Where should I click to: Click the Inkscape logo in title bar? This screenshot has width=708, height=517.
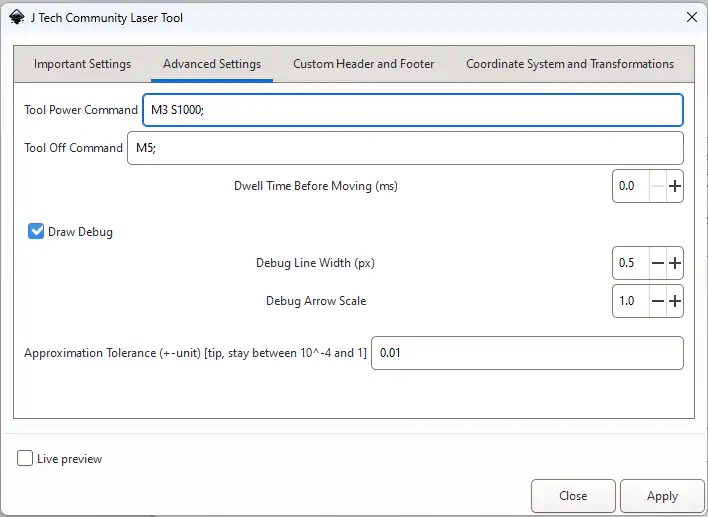coord(17,18)
